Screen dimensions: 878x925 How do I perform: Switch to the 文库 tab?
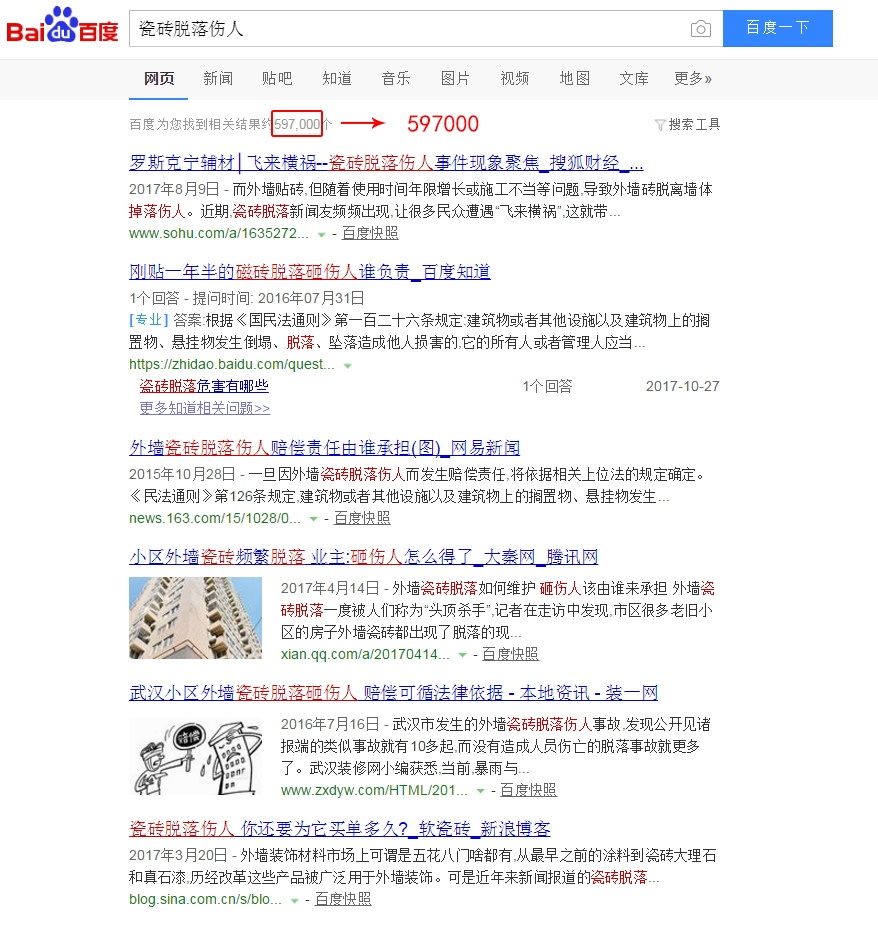click(x=634, y=78)
